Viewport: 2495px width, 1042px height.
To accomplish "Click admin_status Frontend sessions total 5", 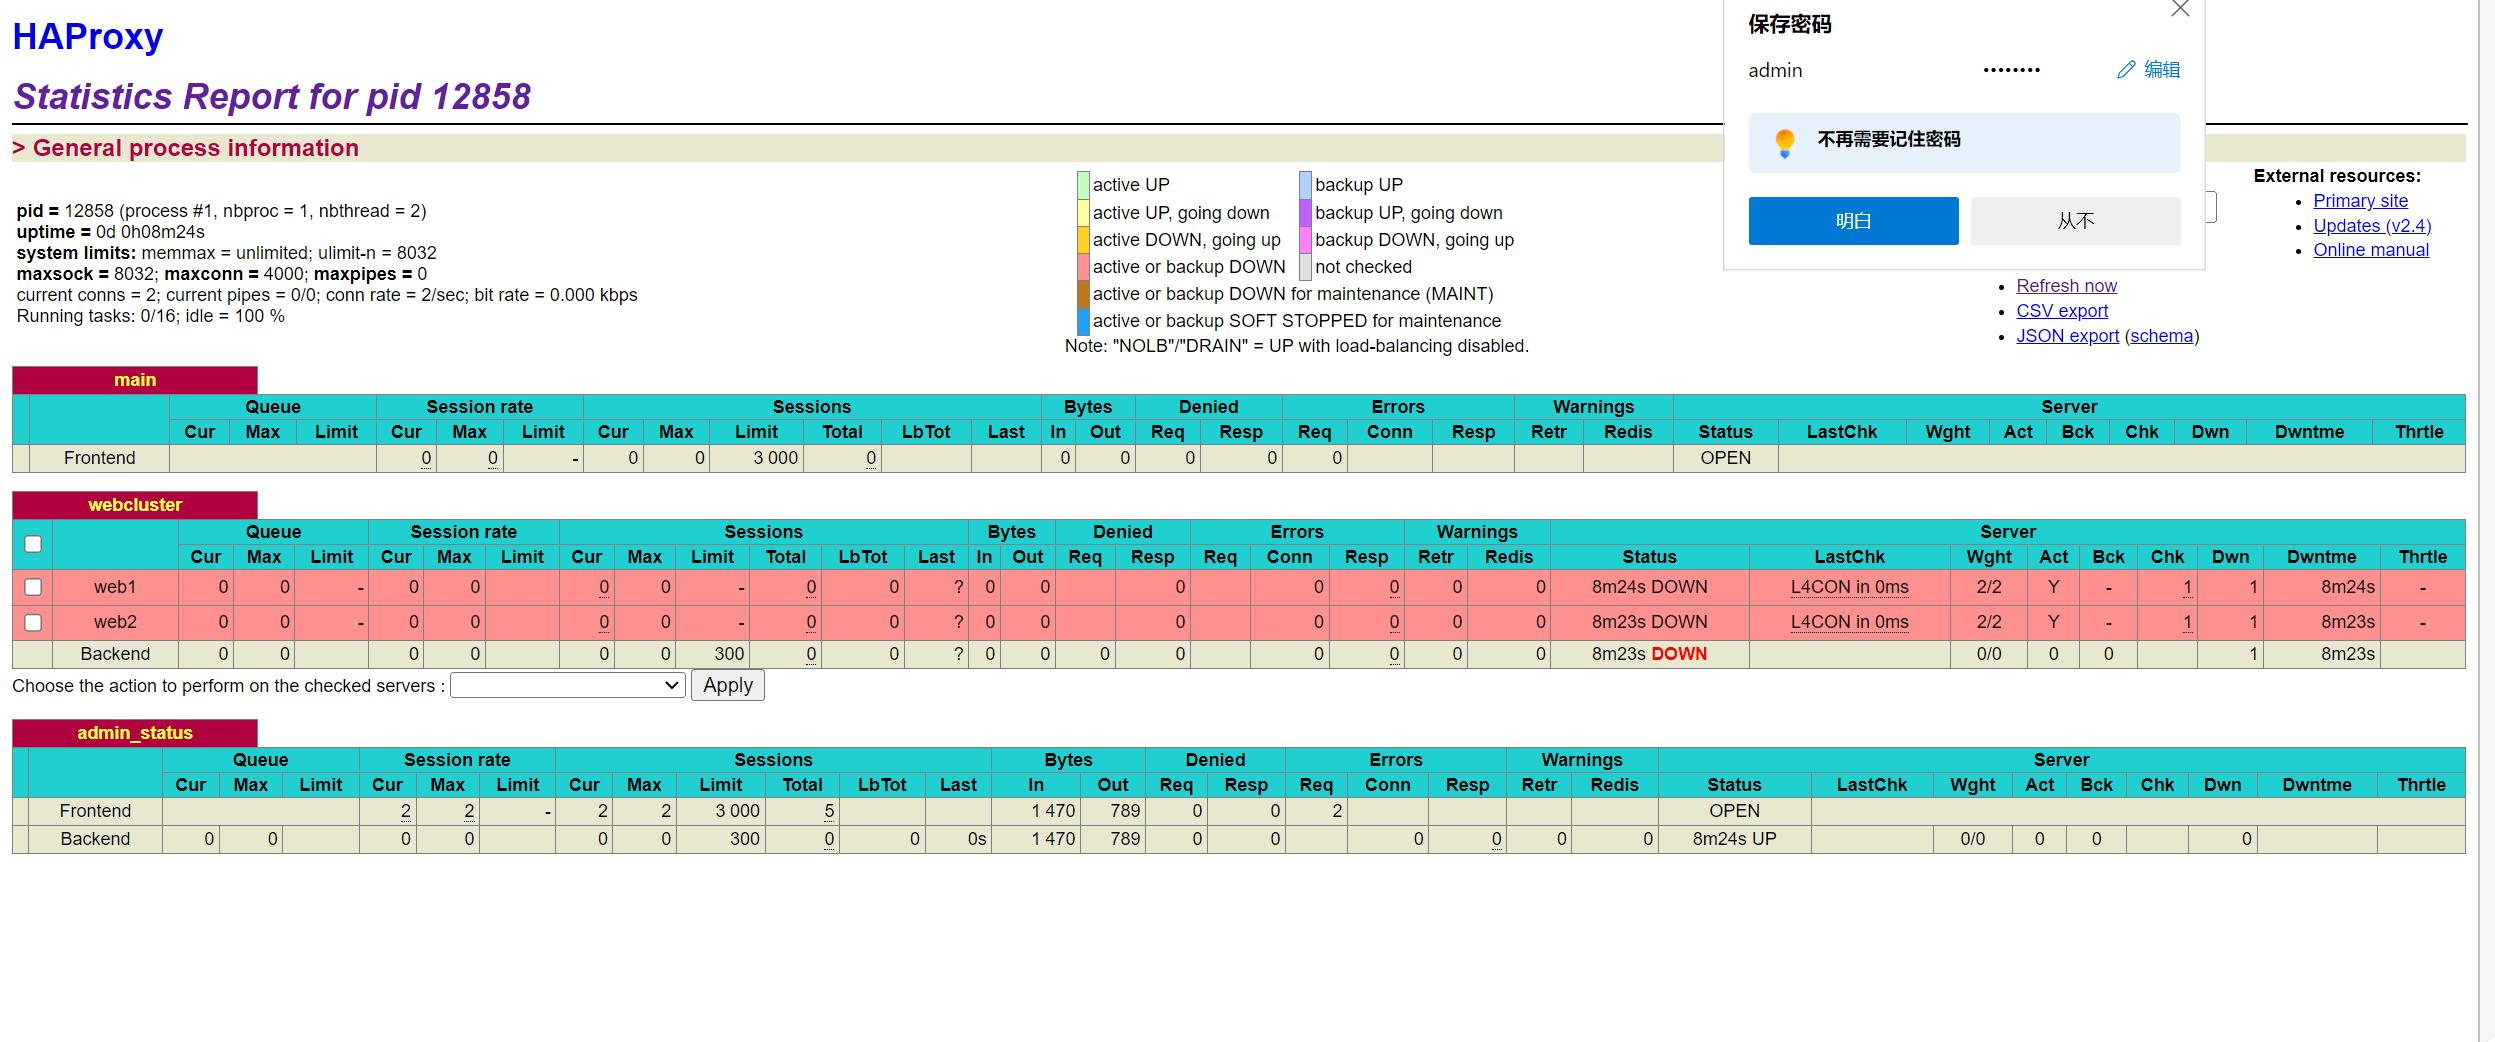I will (829, 811).
